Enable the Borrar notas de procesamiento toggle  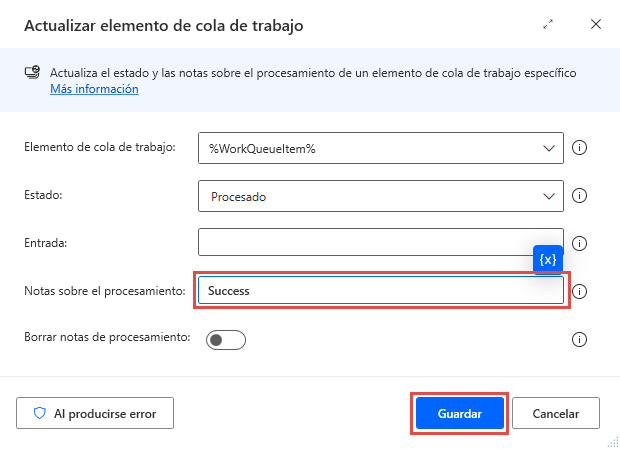pyautogui.click(x=225, y=340)
